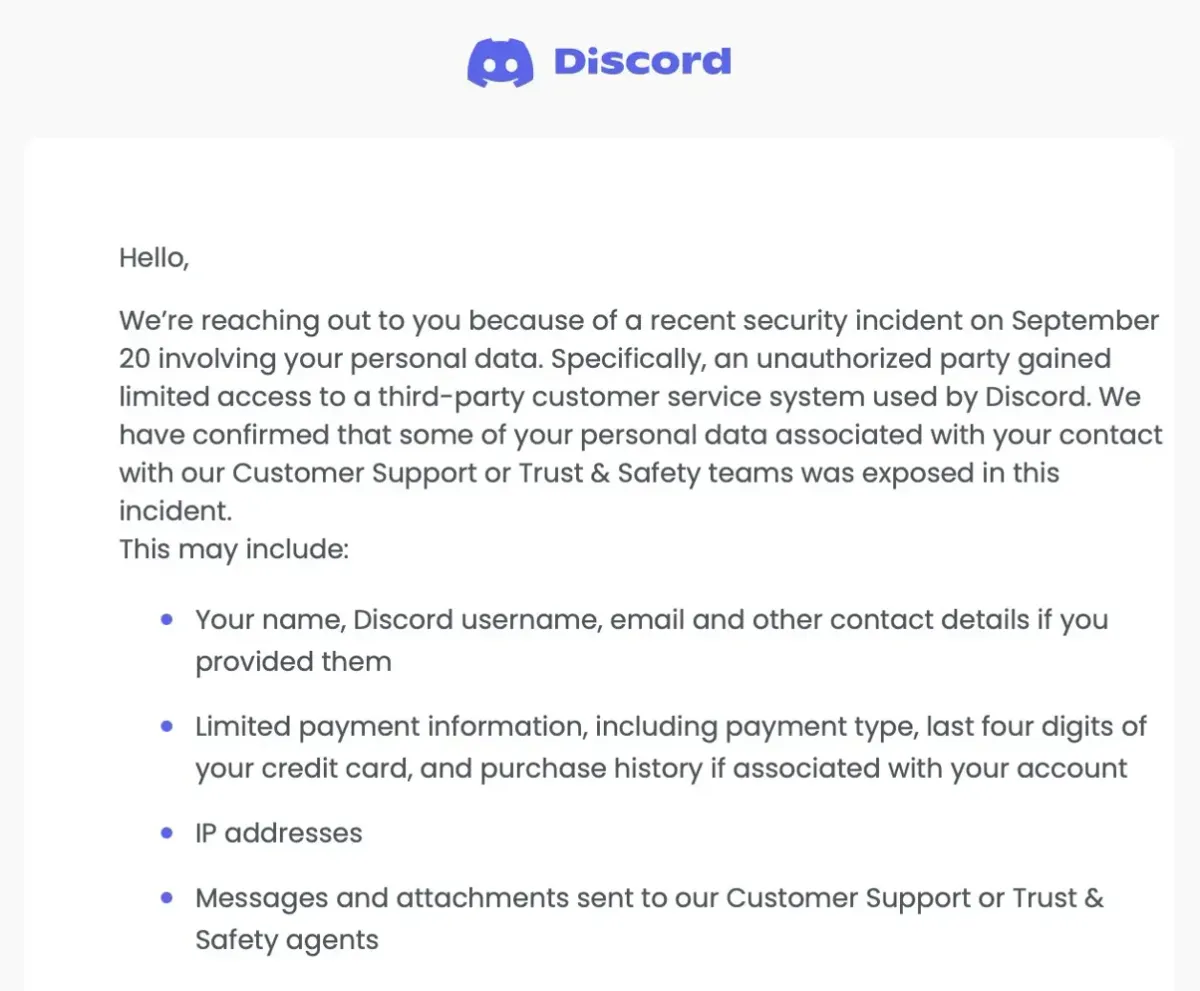Viewport: 1200px width, 991px height.
Task: Click the bullet dot before "Messages and attachments"
Action: (x=166, y=898)
